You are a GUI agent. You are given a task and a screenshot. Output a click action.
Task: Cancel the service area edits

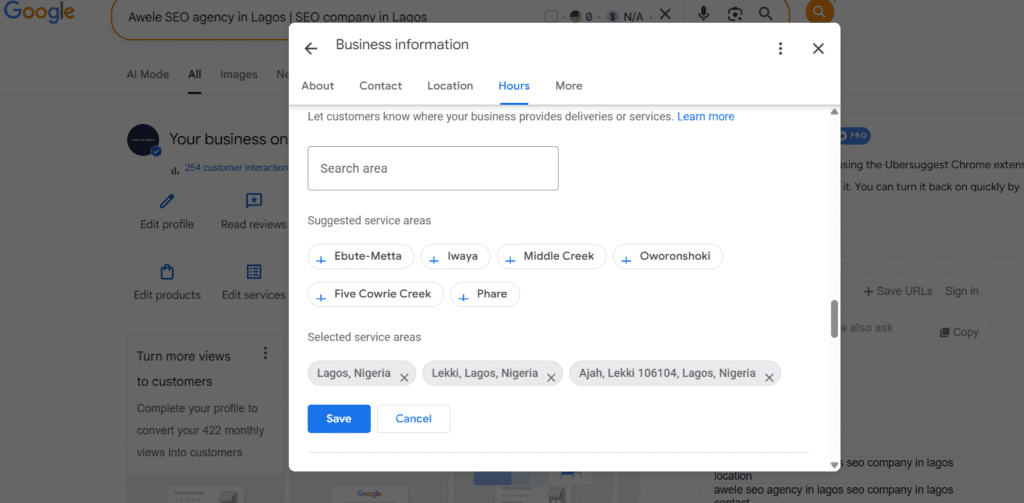point(413,419)
